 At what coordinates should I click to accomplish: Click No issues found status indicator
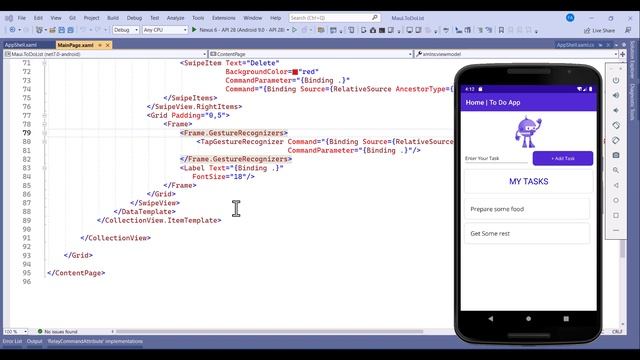[57, 331]
